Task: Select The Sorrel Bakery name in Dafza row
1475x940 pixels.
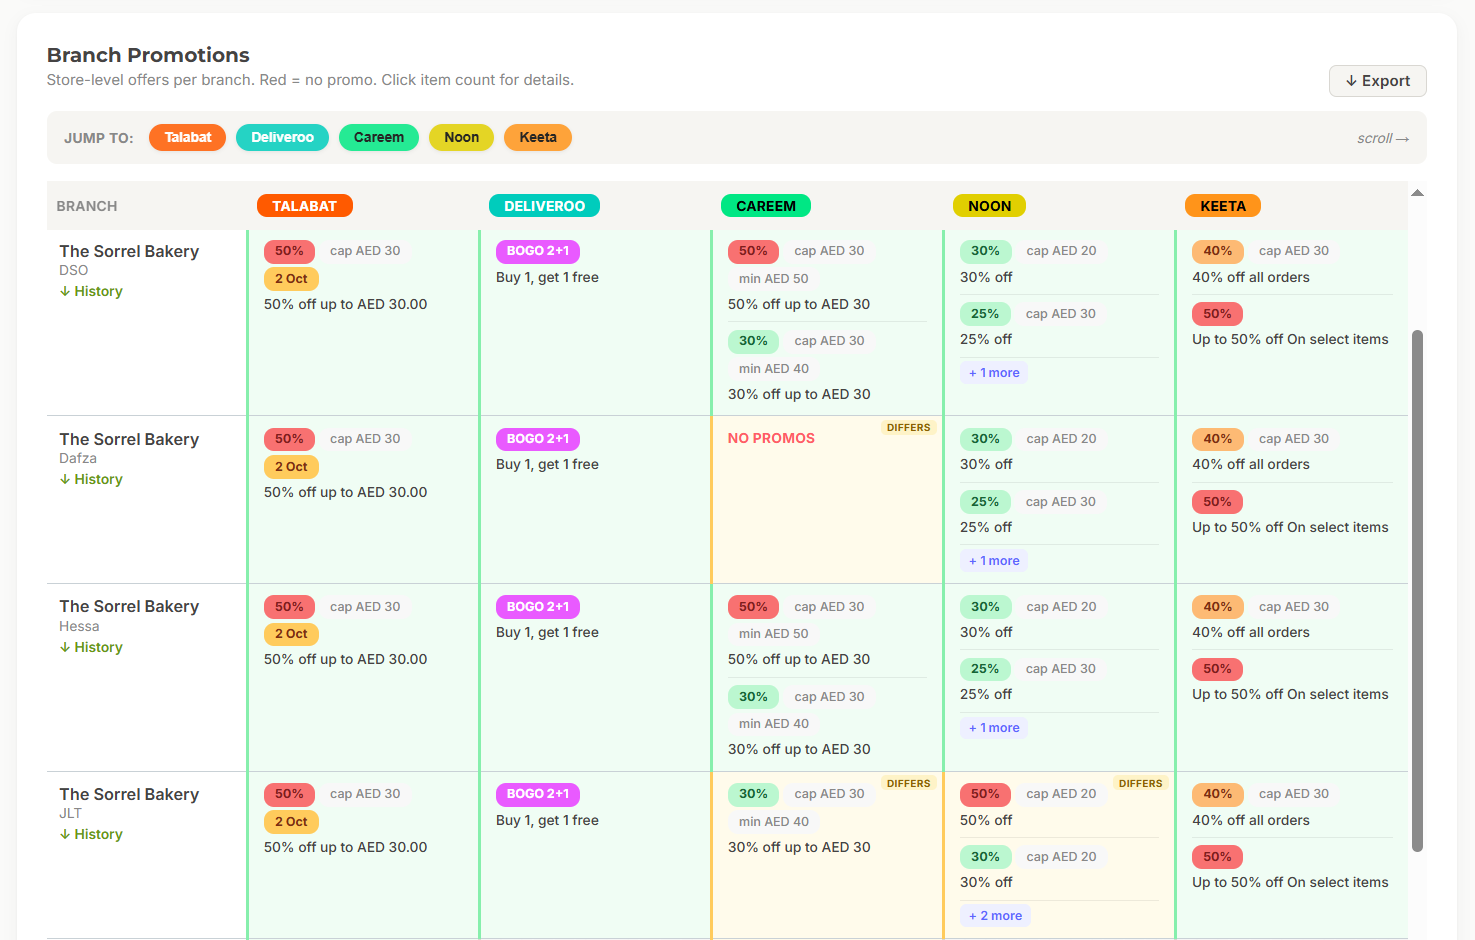Action: click(x=129, y=439)
